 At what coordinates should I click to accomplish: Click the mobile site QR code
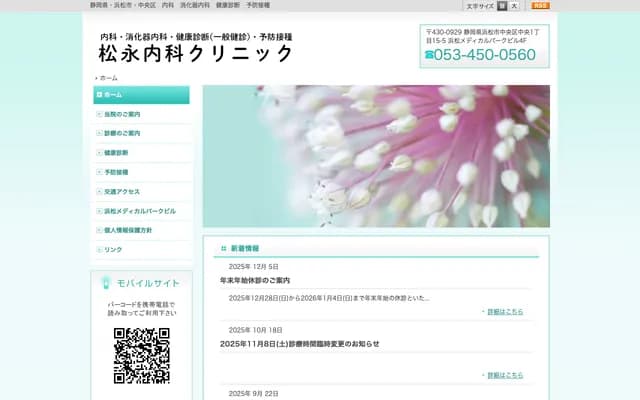tap(141, 356)
